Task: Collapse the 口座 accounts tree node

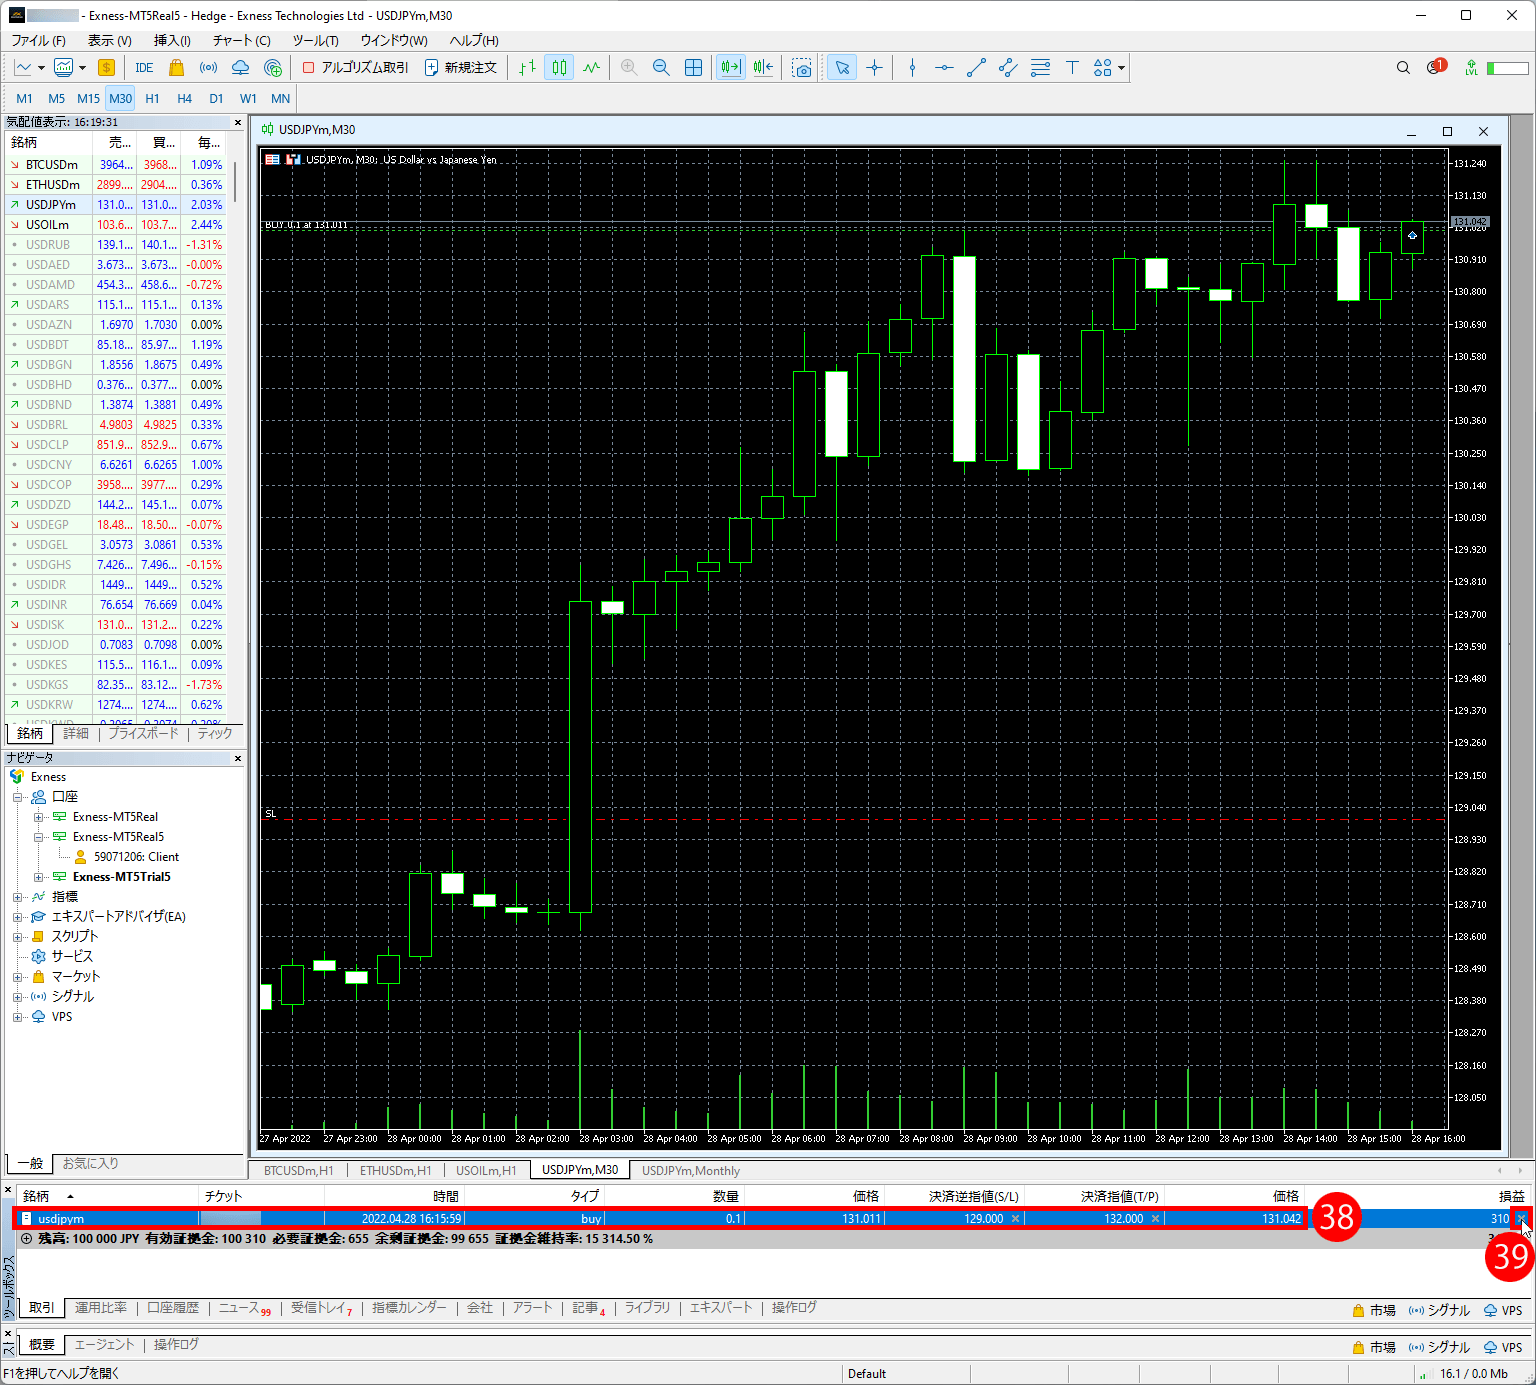Action: 17,797
